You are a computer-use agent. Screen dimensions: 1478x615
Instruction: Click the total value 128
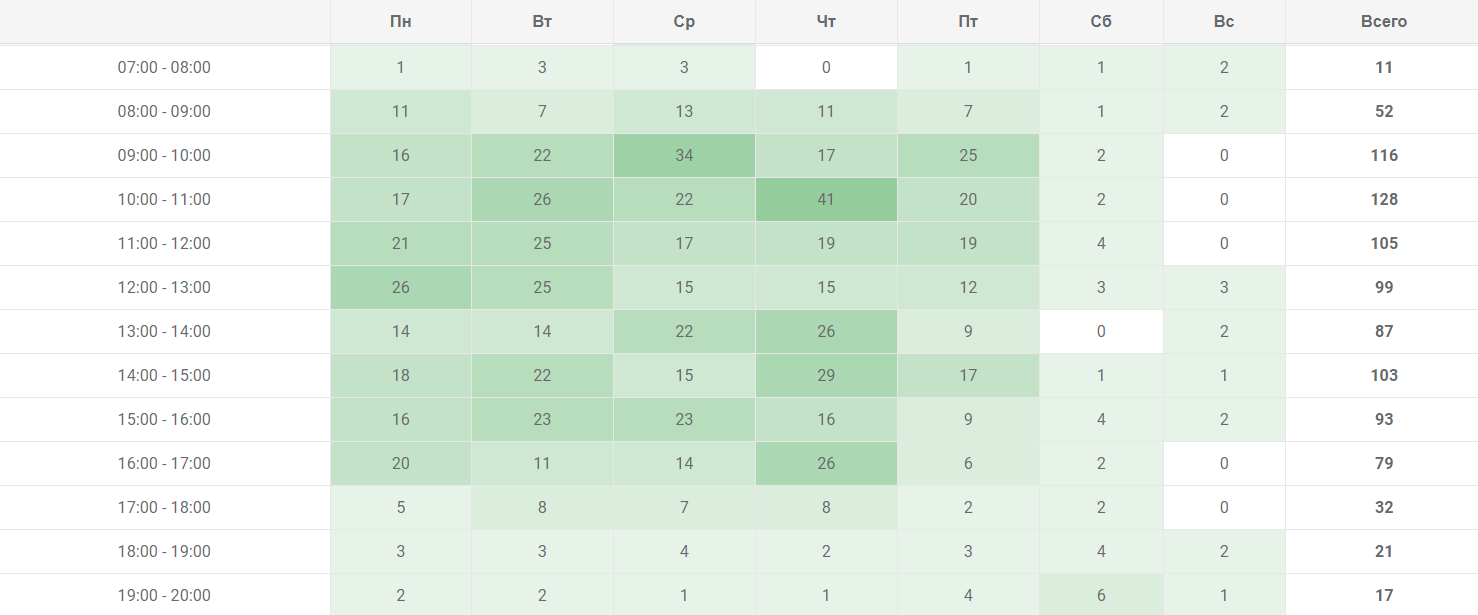tap(1383, 200)
